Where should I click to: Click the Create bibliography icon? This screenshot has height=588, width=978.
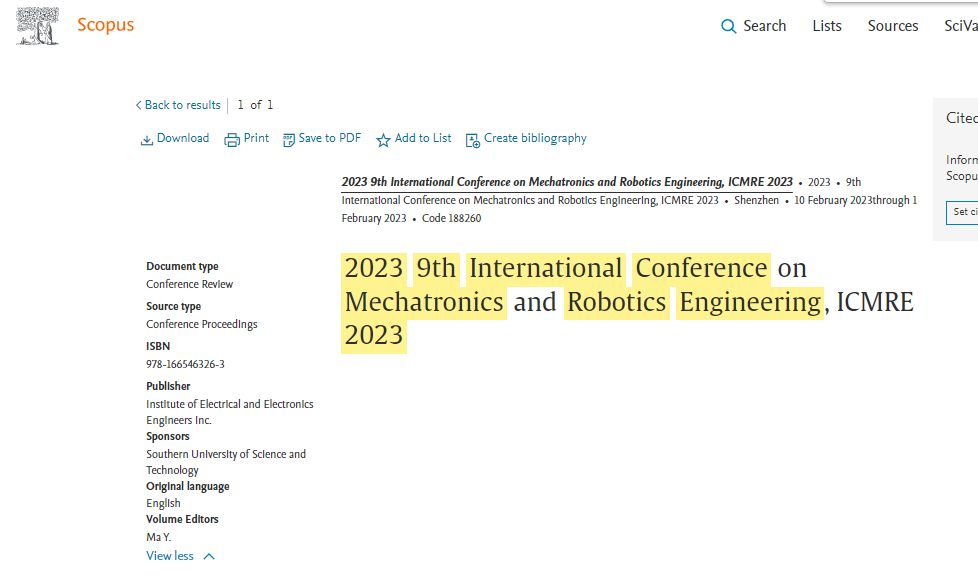pyautogui.click(x=473, y=141)
